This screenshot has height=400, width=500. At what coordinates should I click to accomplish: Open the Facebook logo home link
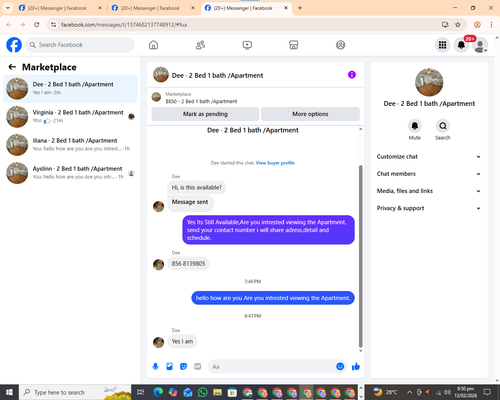(x=14, y=45)
